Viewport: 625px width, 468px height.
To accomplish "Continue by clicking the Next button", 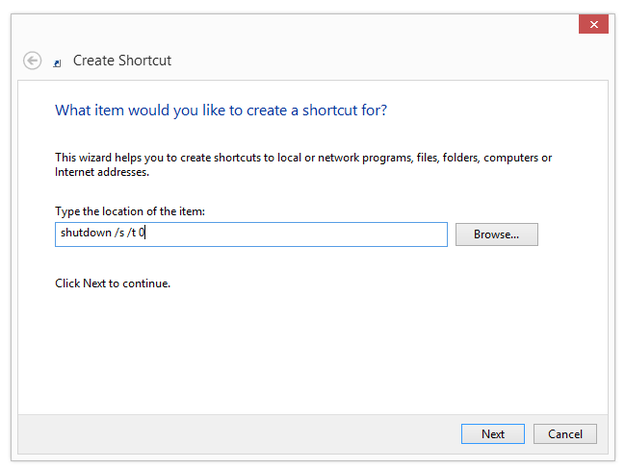I will pyautogui.click(x=493, y=434).
